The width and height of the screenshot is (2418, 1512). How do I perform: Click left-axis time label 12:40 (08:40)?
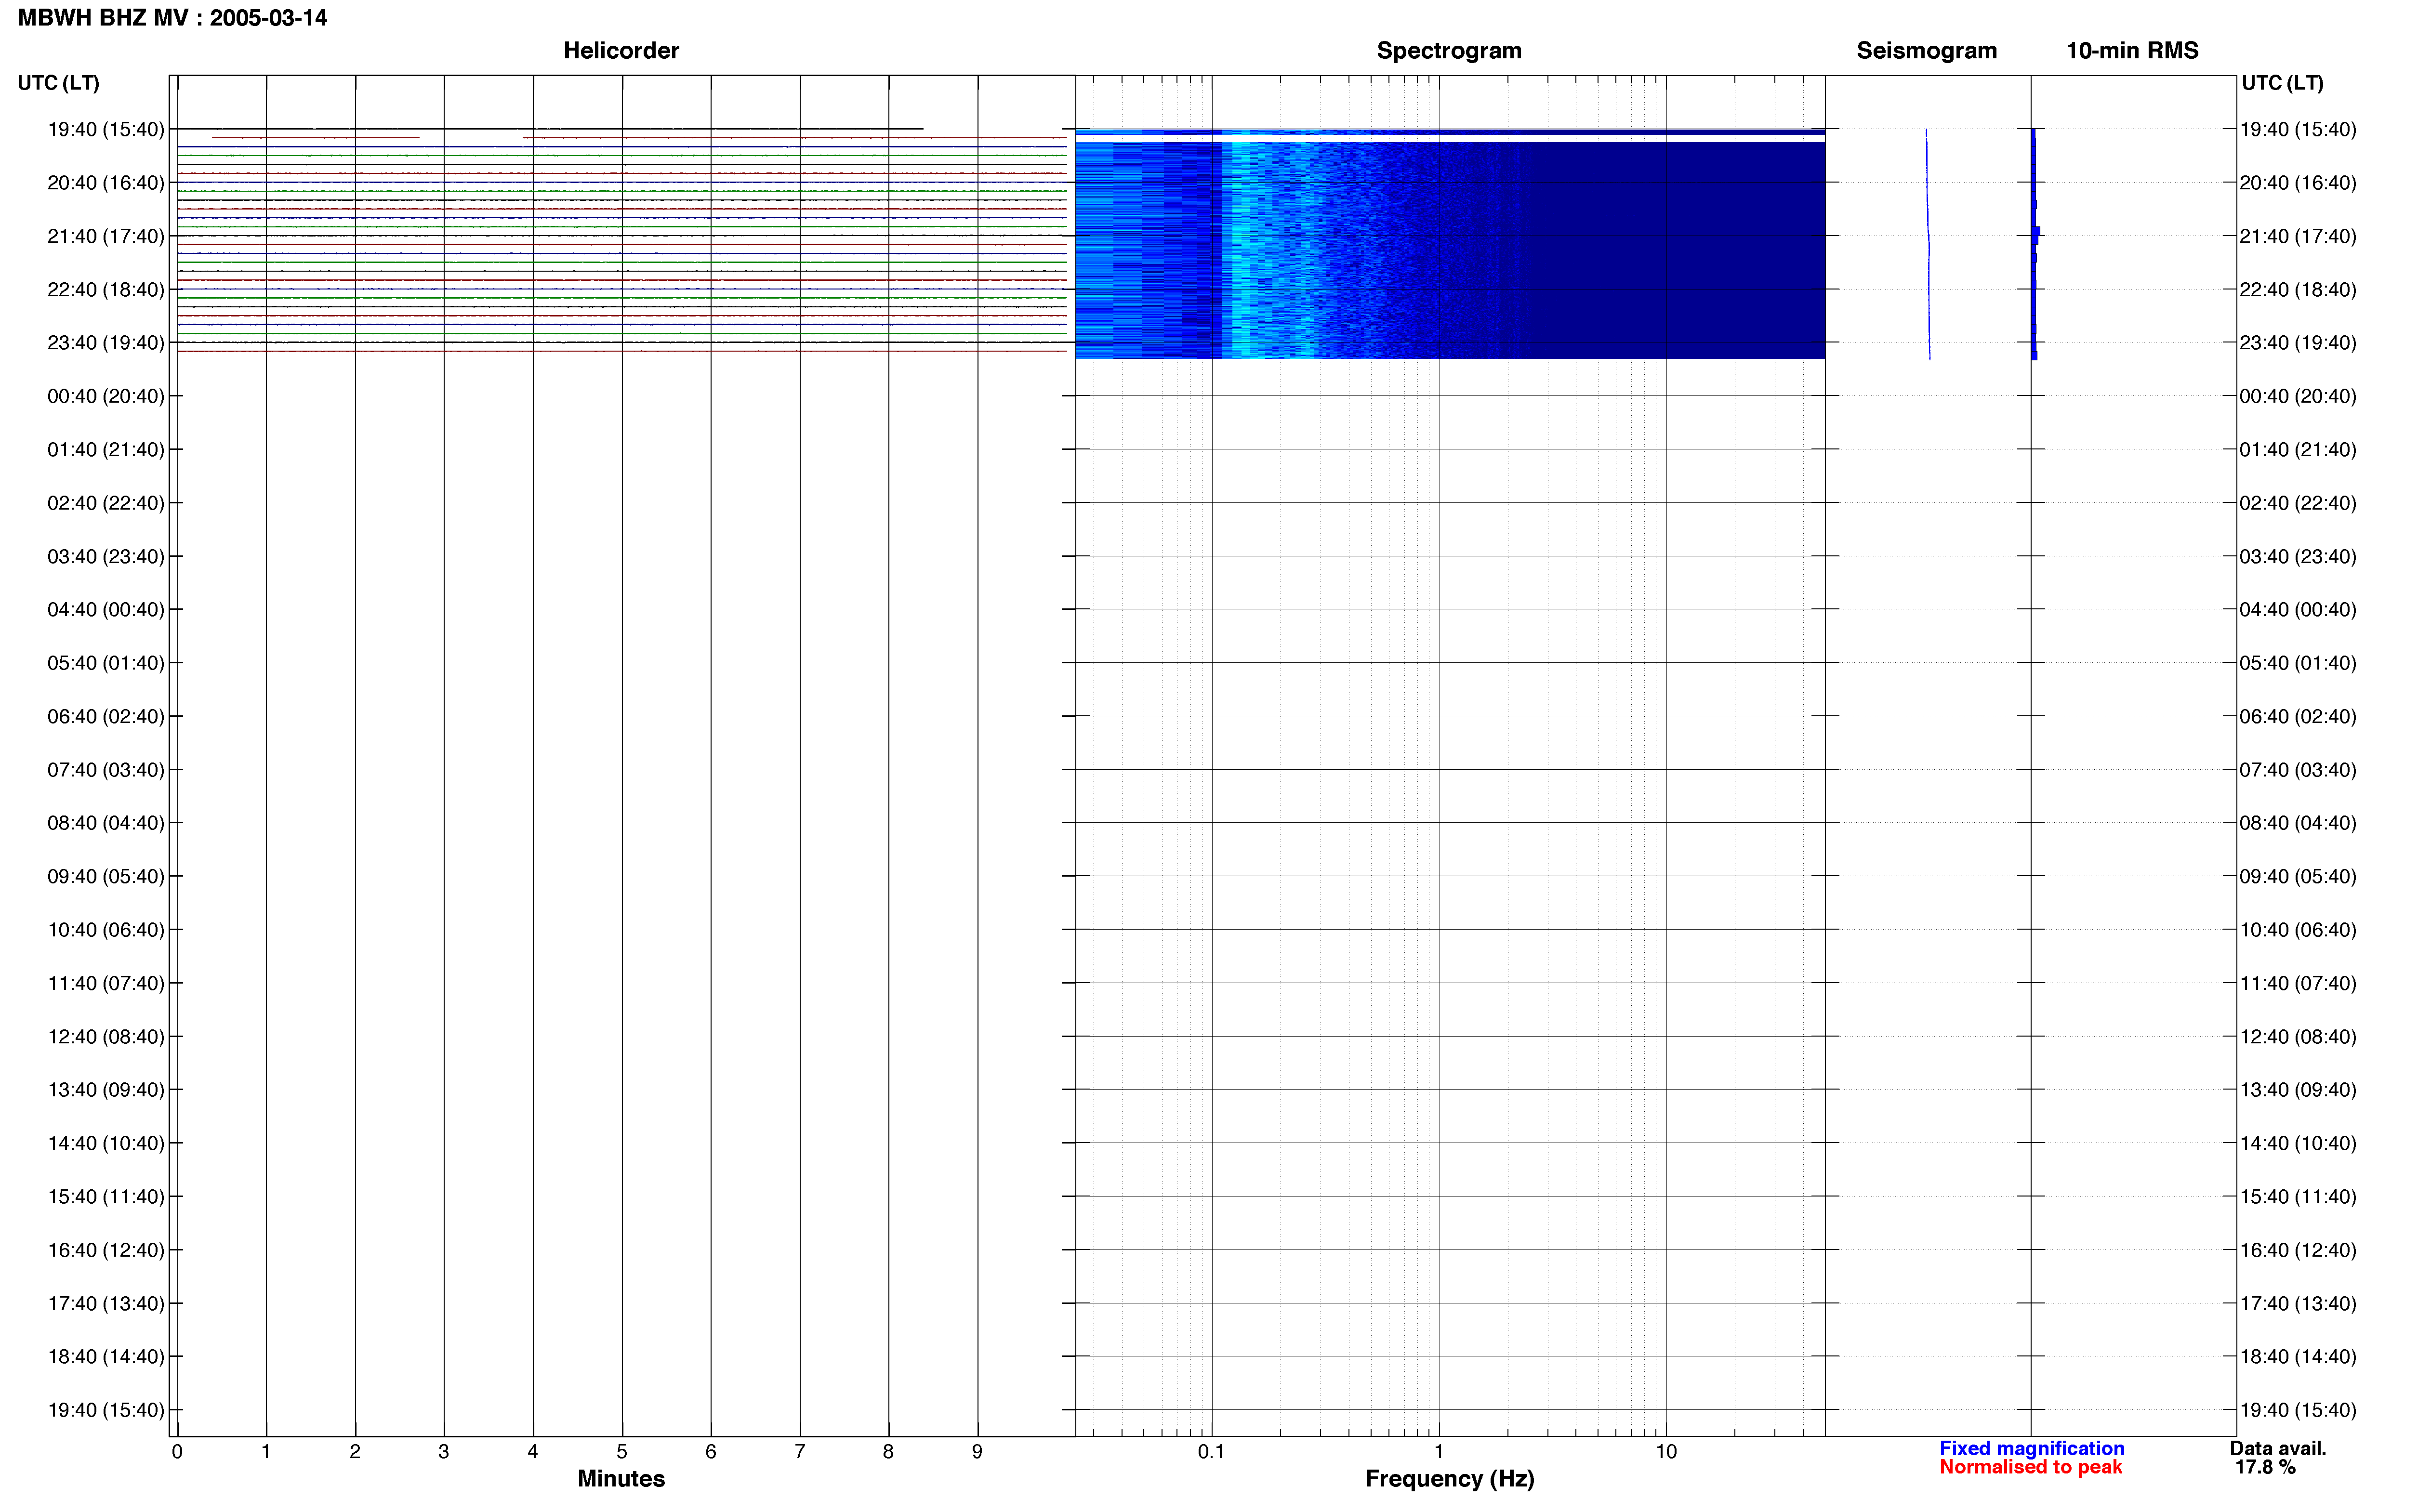click(x=106, y=1036)
